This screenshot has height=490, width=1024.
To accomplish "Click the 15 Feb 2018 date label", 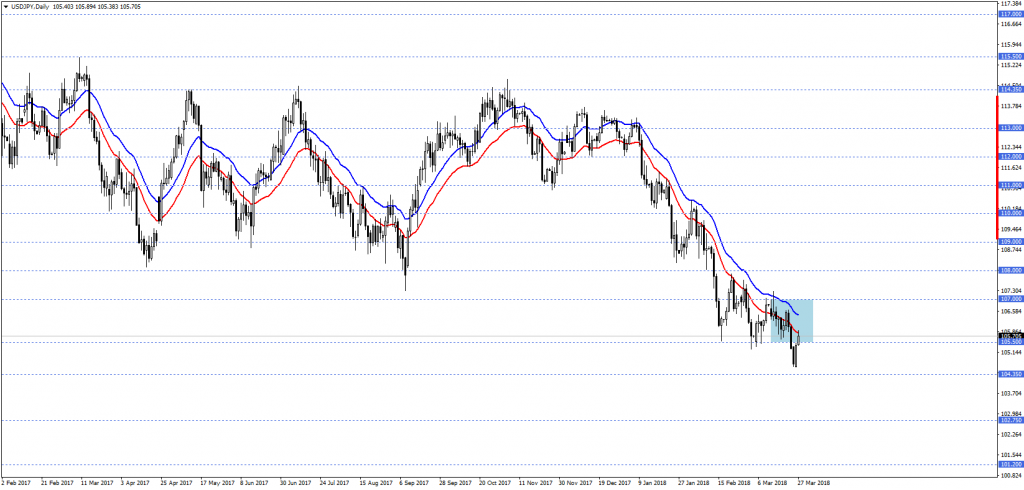I will [735, 484].
